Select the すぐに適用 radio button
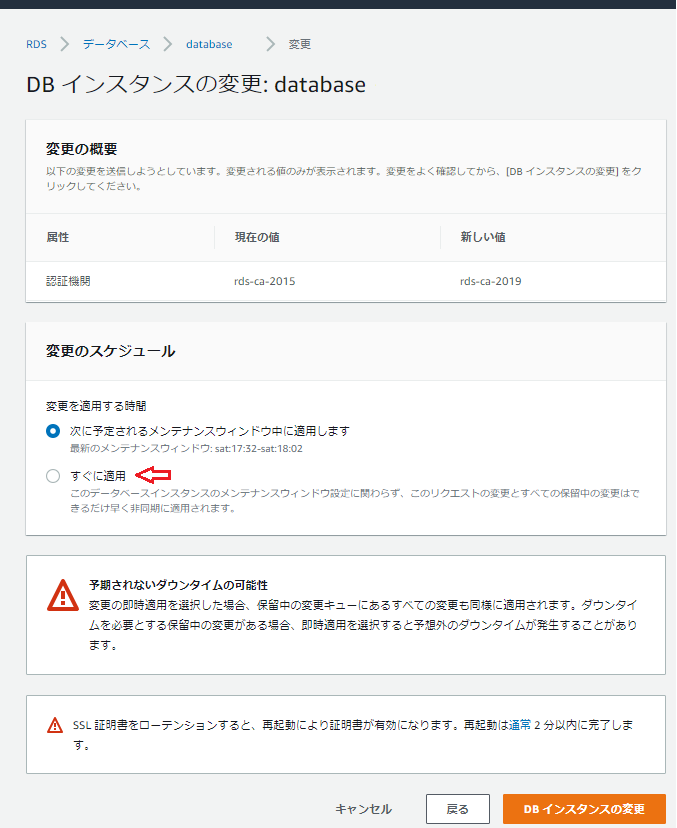677x828 pixels. pyautogui.click(x=53, y=476)
